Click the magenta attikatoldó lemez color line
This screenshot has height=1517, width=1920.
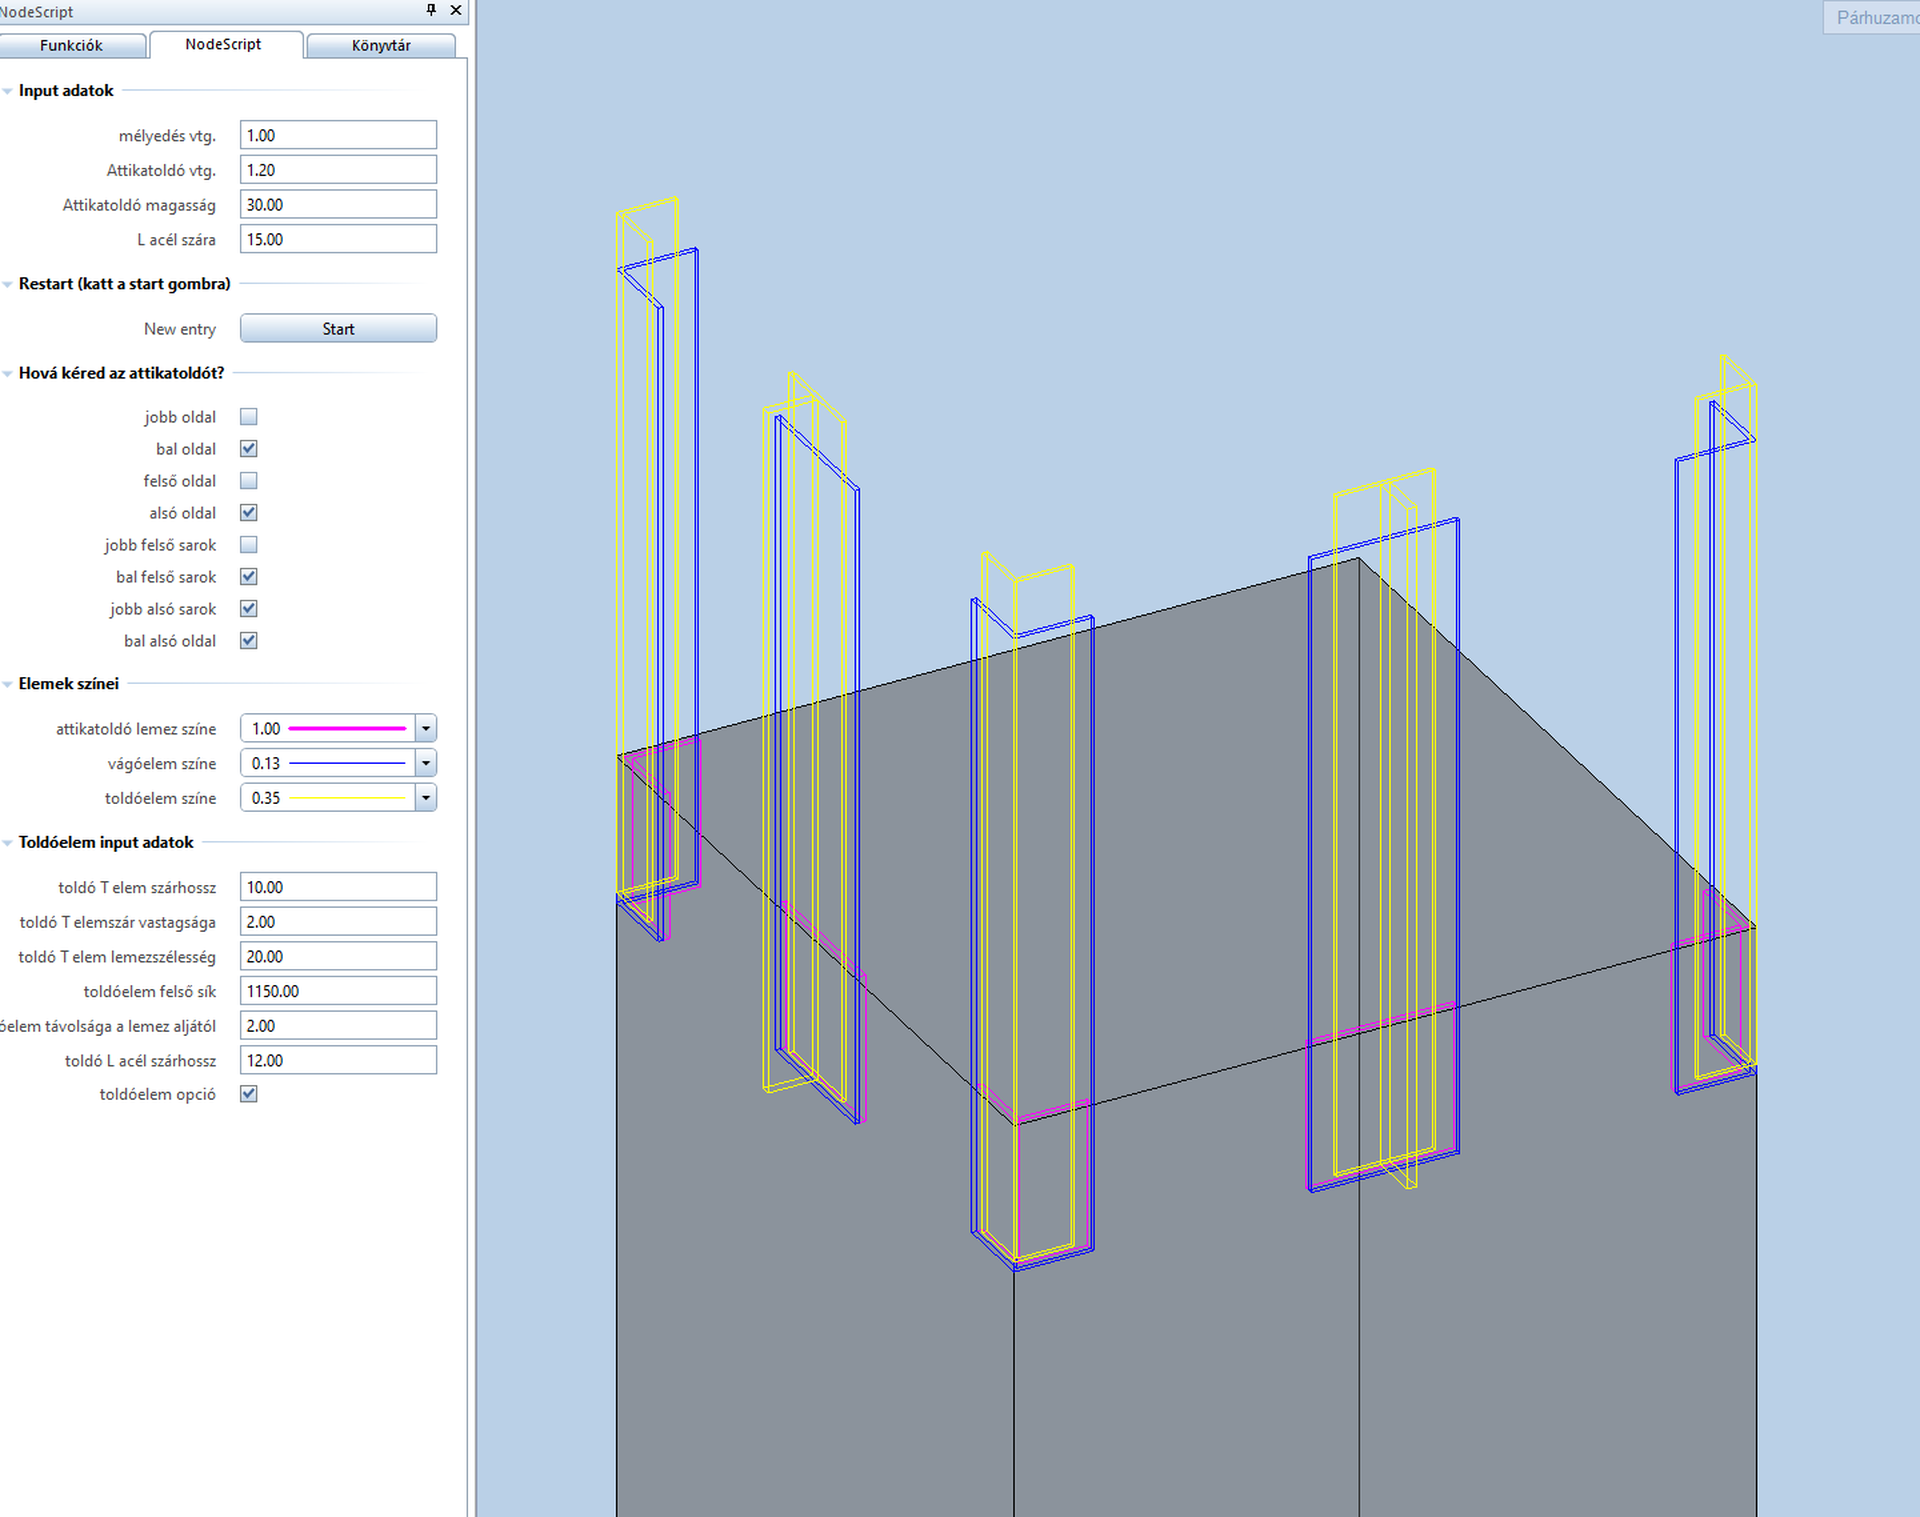click(347, 729)
